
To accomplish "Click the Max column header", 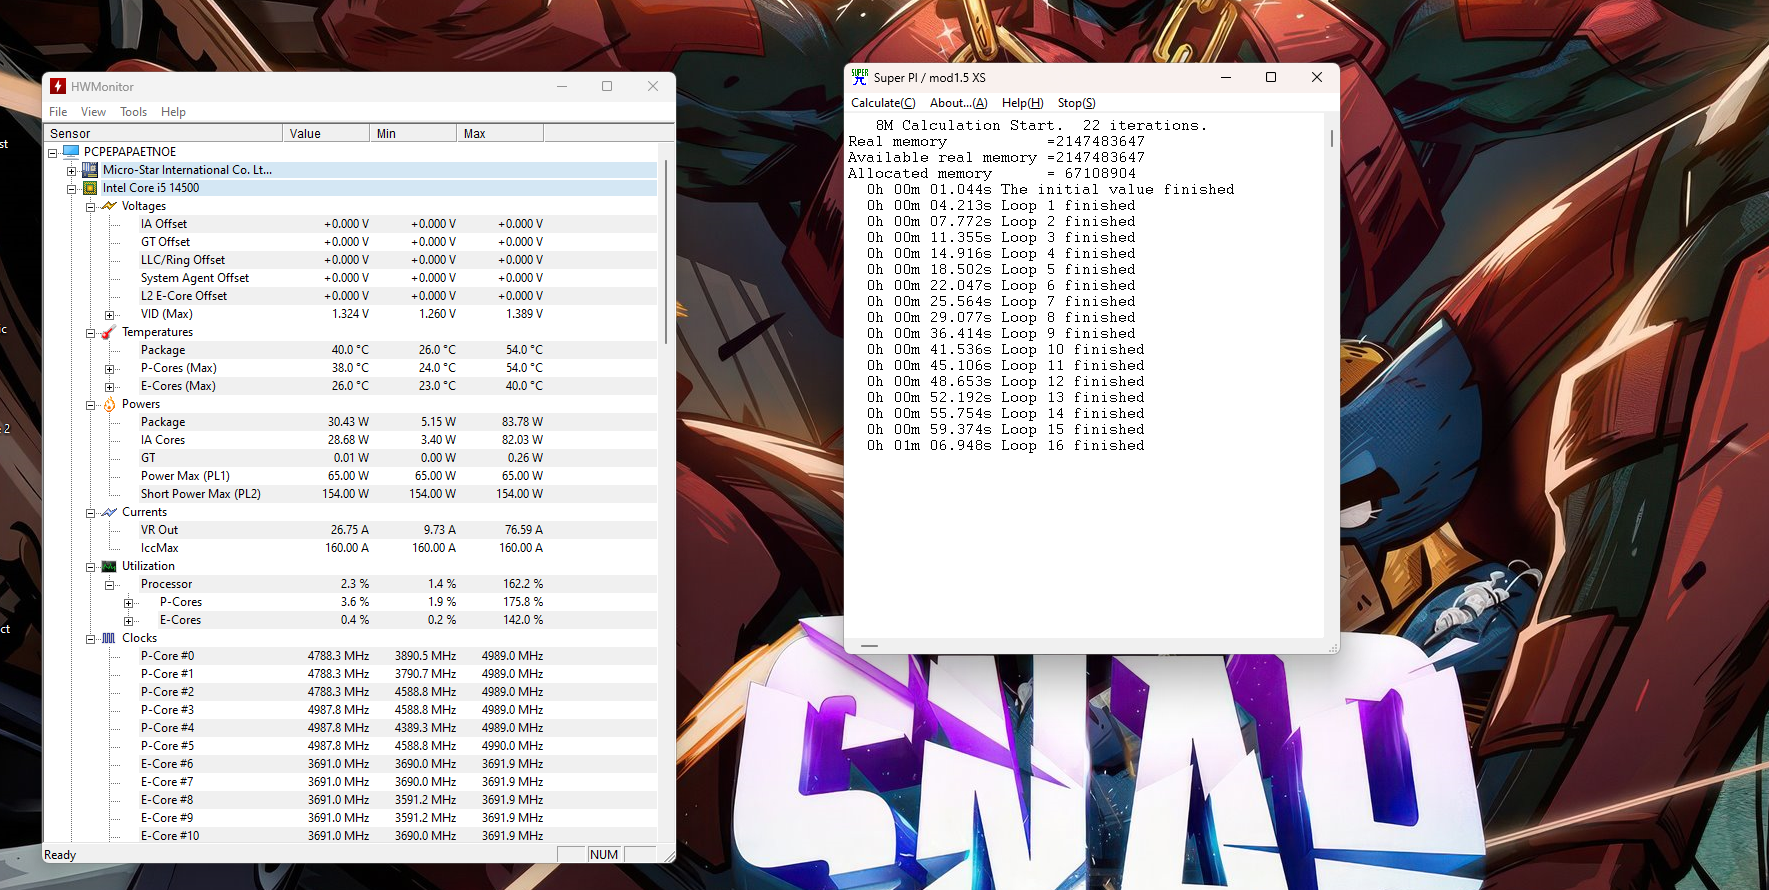I will (x=499, y=134).
